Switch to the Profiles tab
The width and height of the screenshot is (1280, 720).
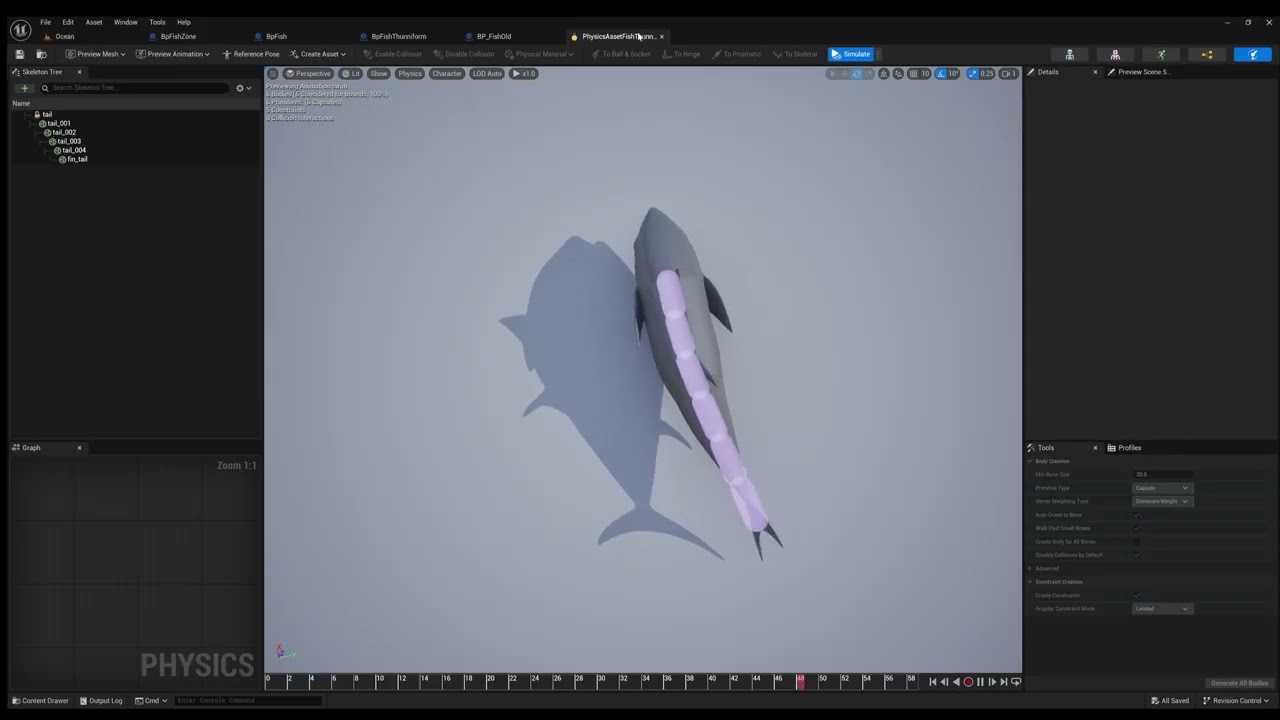(x=1125, y=448)
